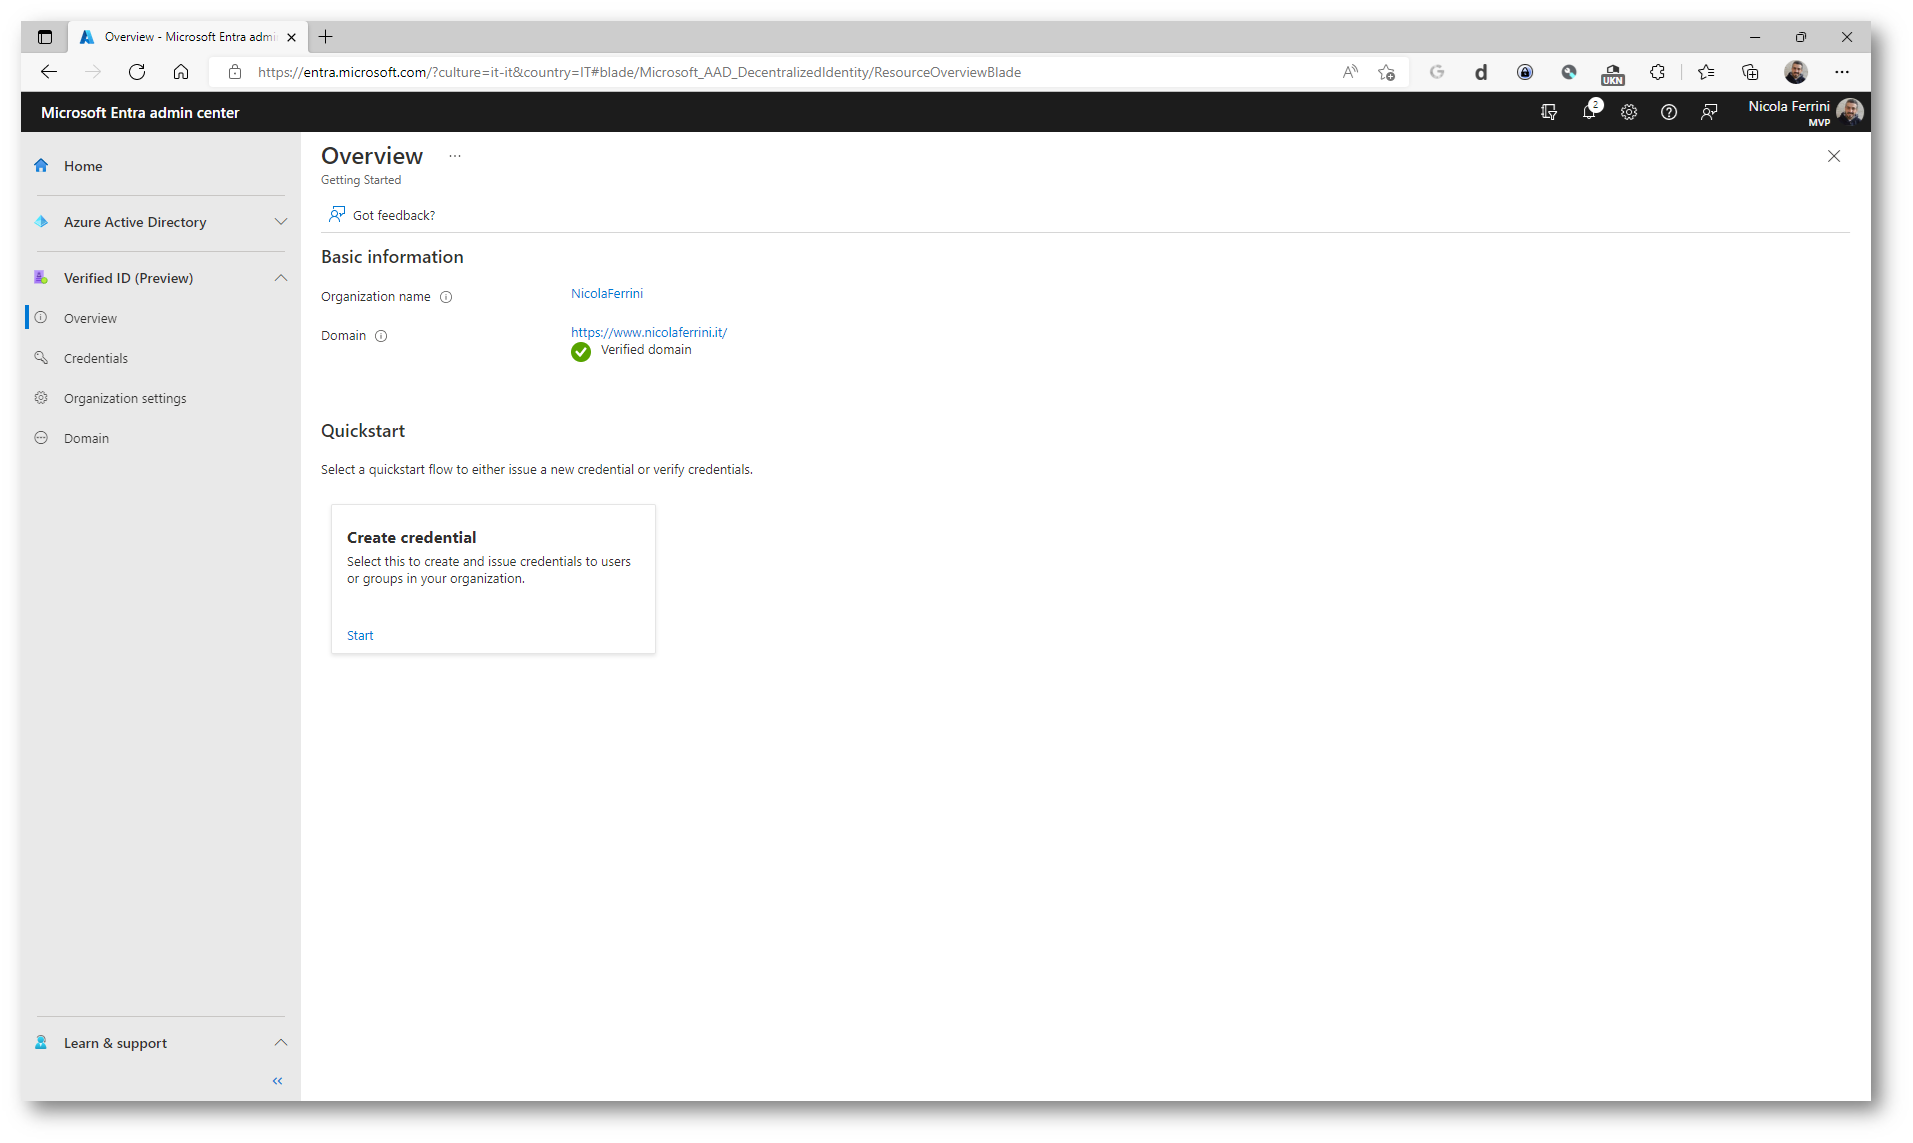Click the browser profile avatar
The height and width of the screenshot is (1143, 1913).
point(1796,72)
